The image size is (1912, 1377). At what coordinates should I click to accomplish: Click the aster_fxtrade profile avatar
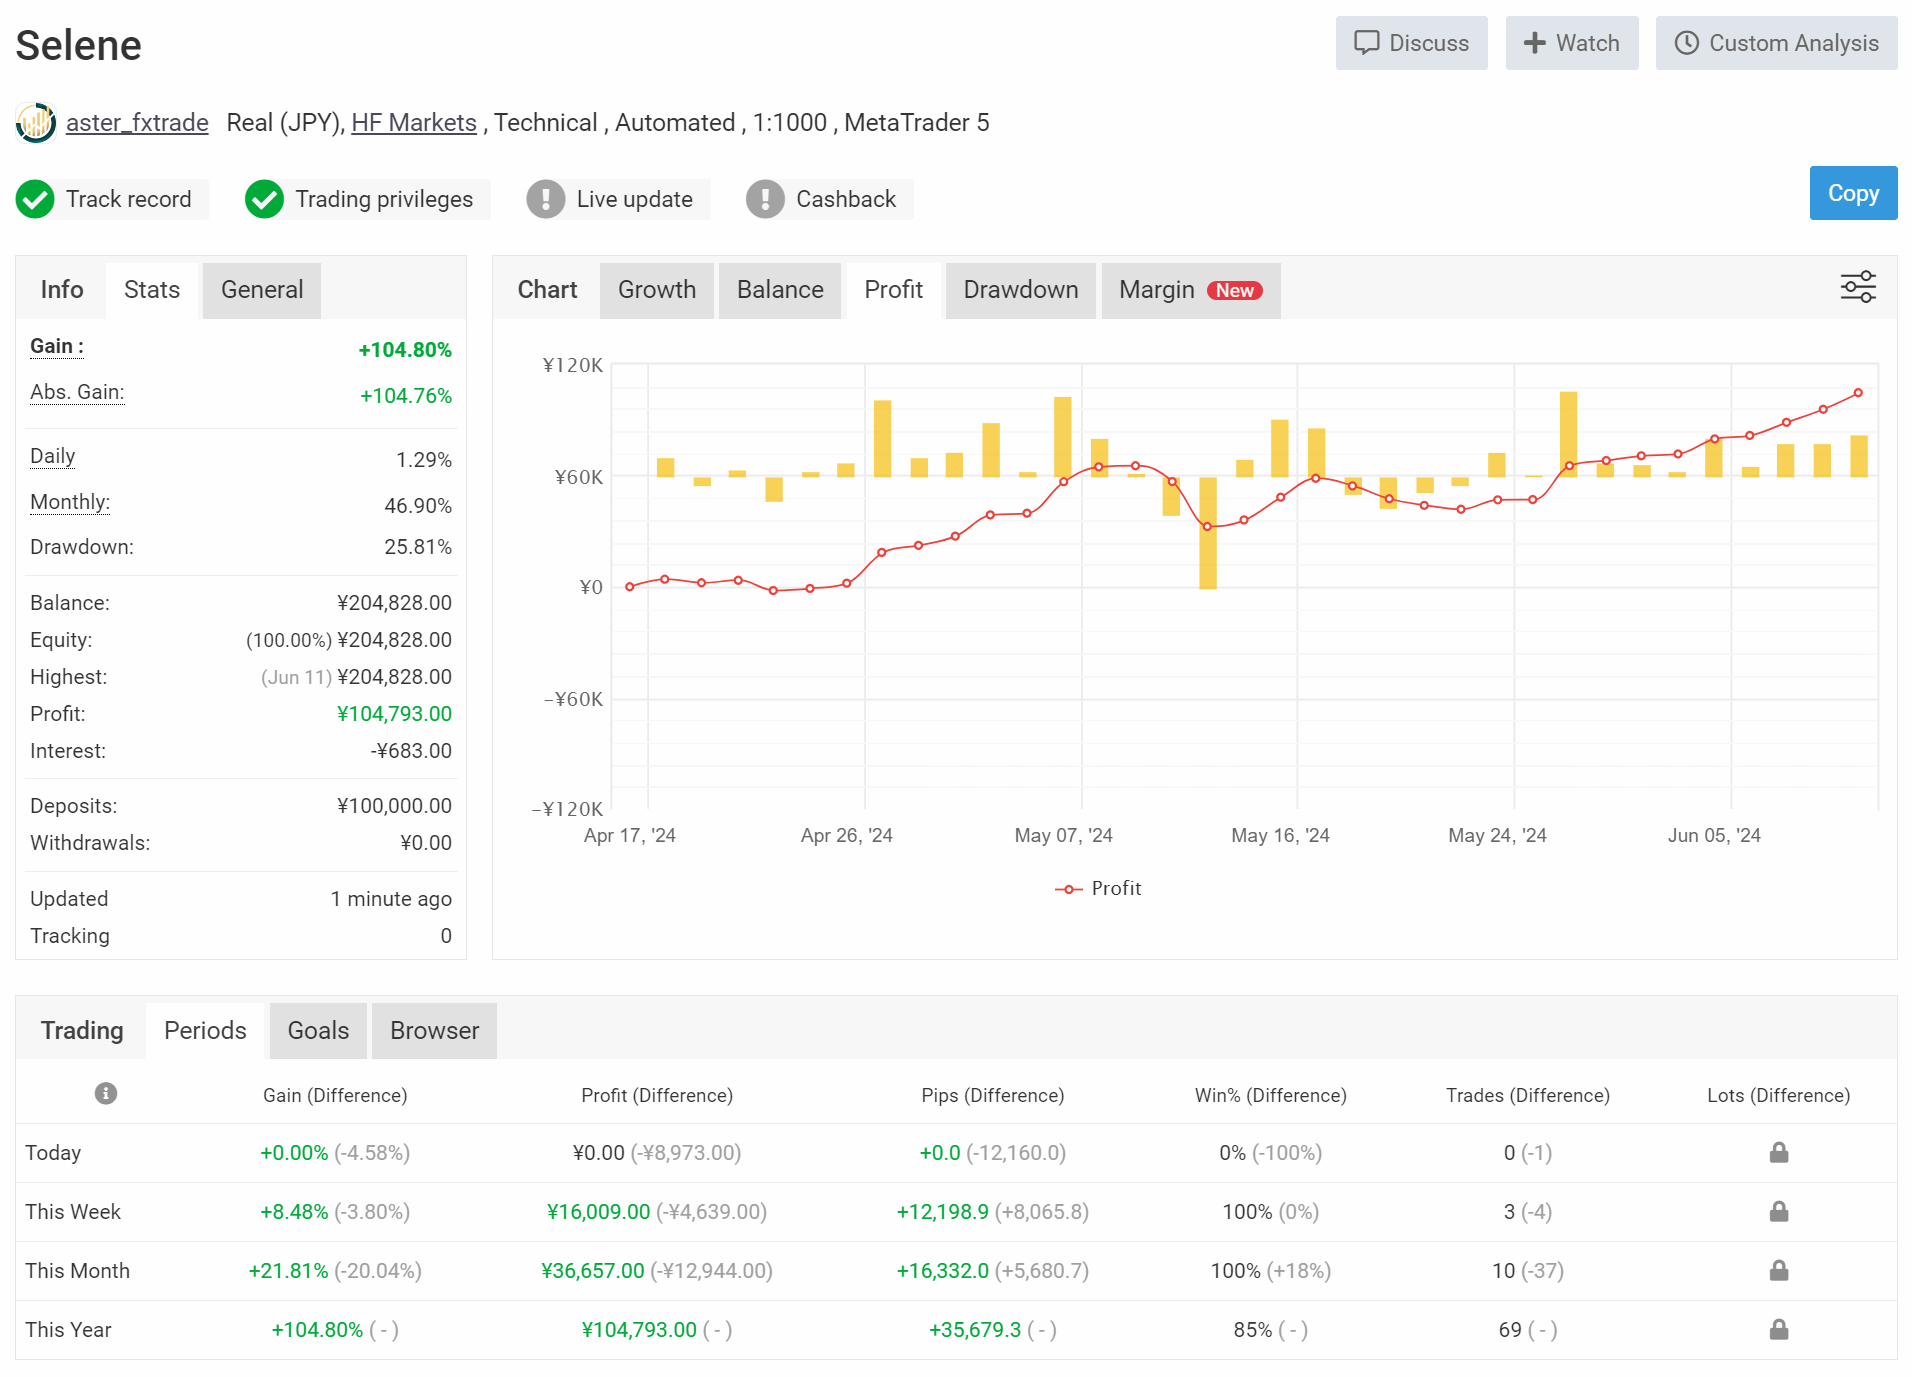[x=36, y=123]
